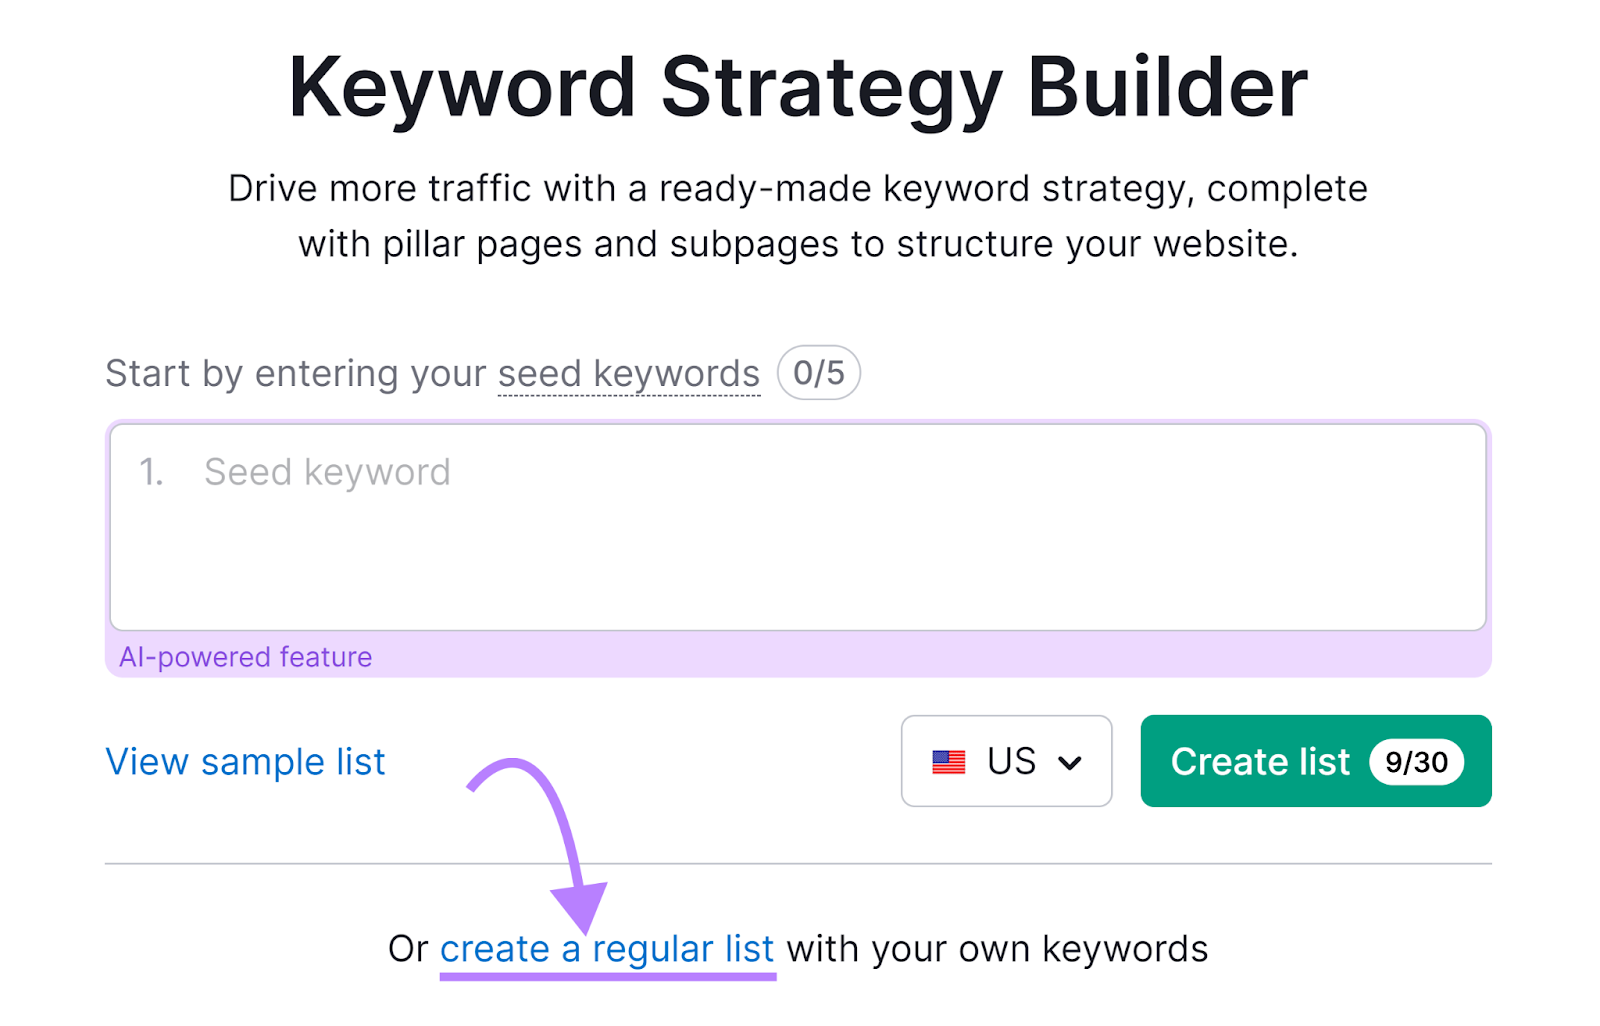Screen dimensions: 1600x1026
Task: Click the green Create list area
Action: pos(1261,761)
